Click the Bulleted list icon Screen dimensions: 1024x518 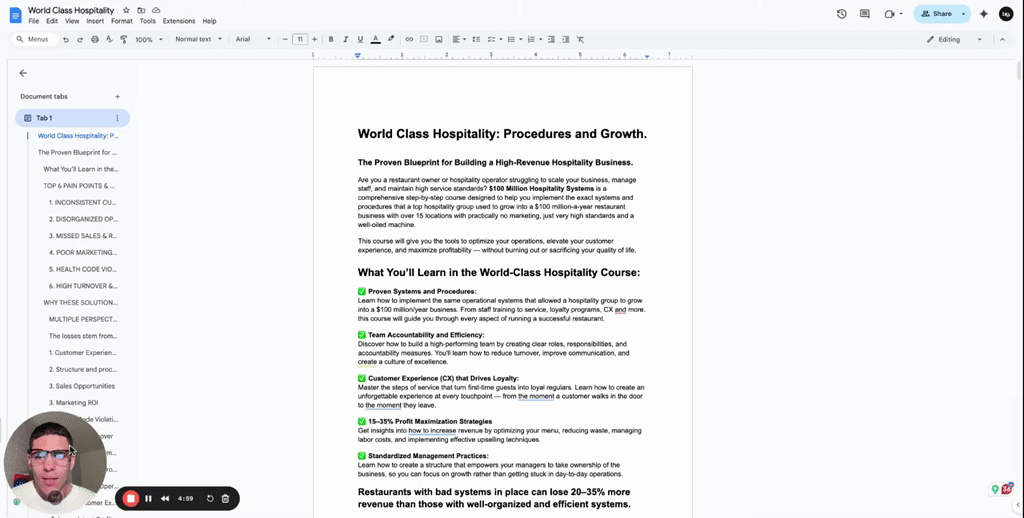[511, 39]
